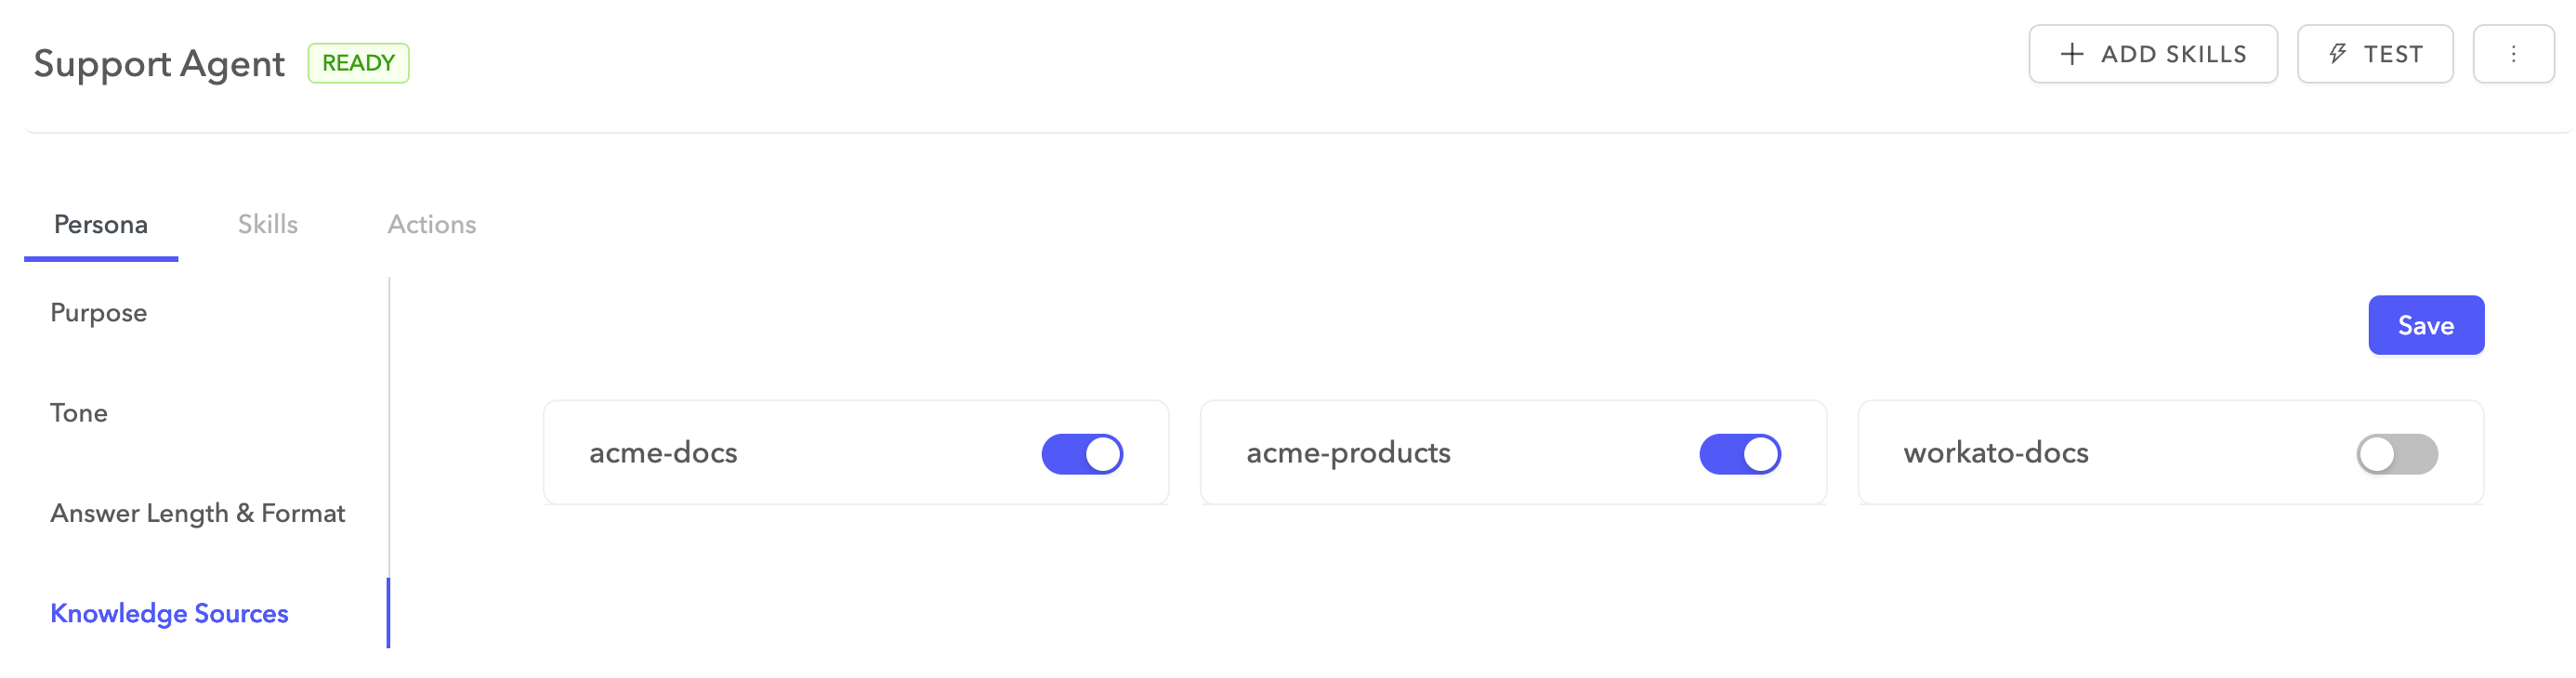Click the workato-docs source label
The image size is (2576, 678).
[x=1996, y=453]
